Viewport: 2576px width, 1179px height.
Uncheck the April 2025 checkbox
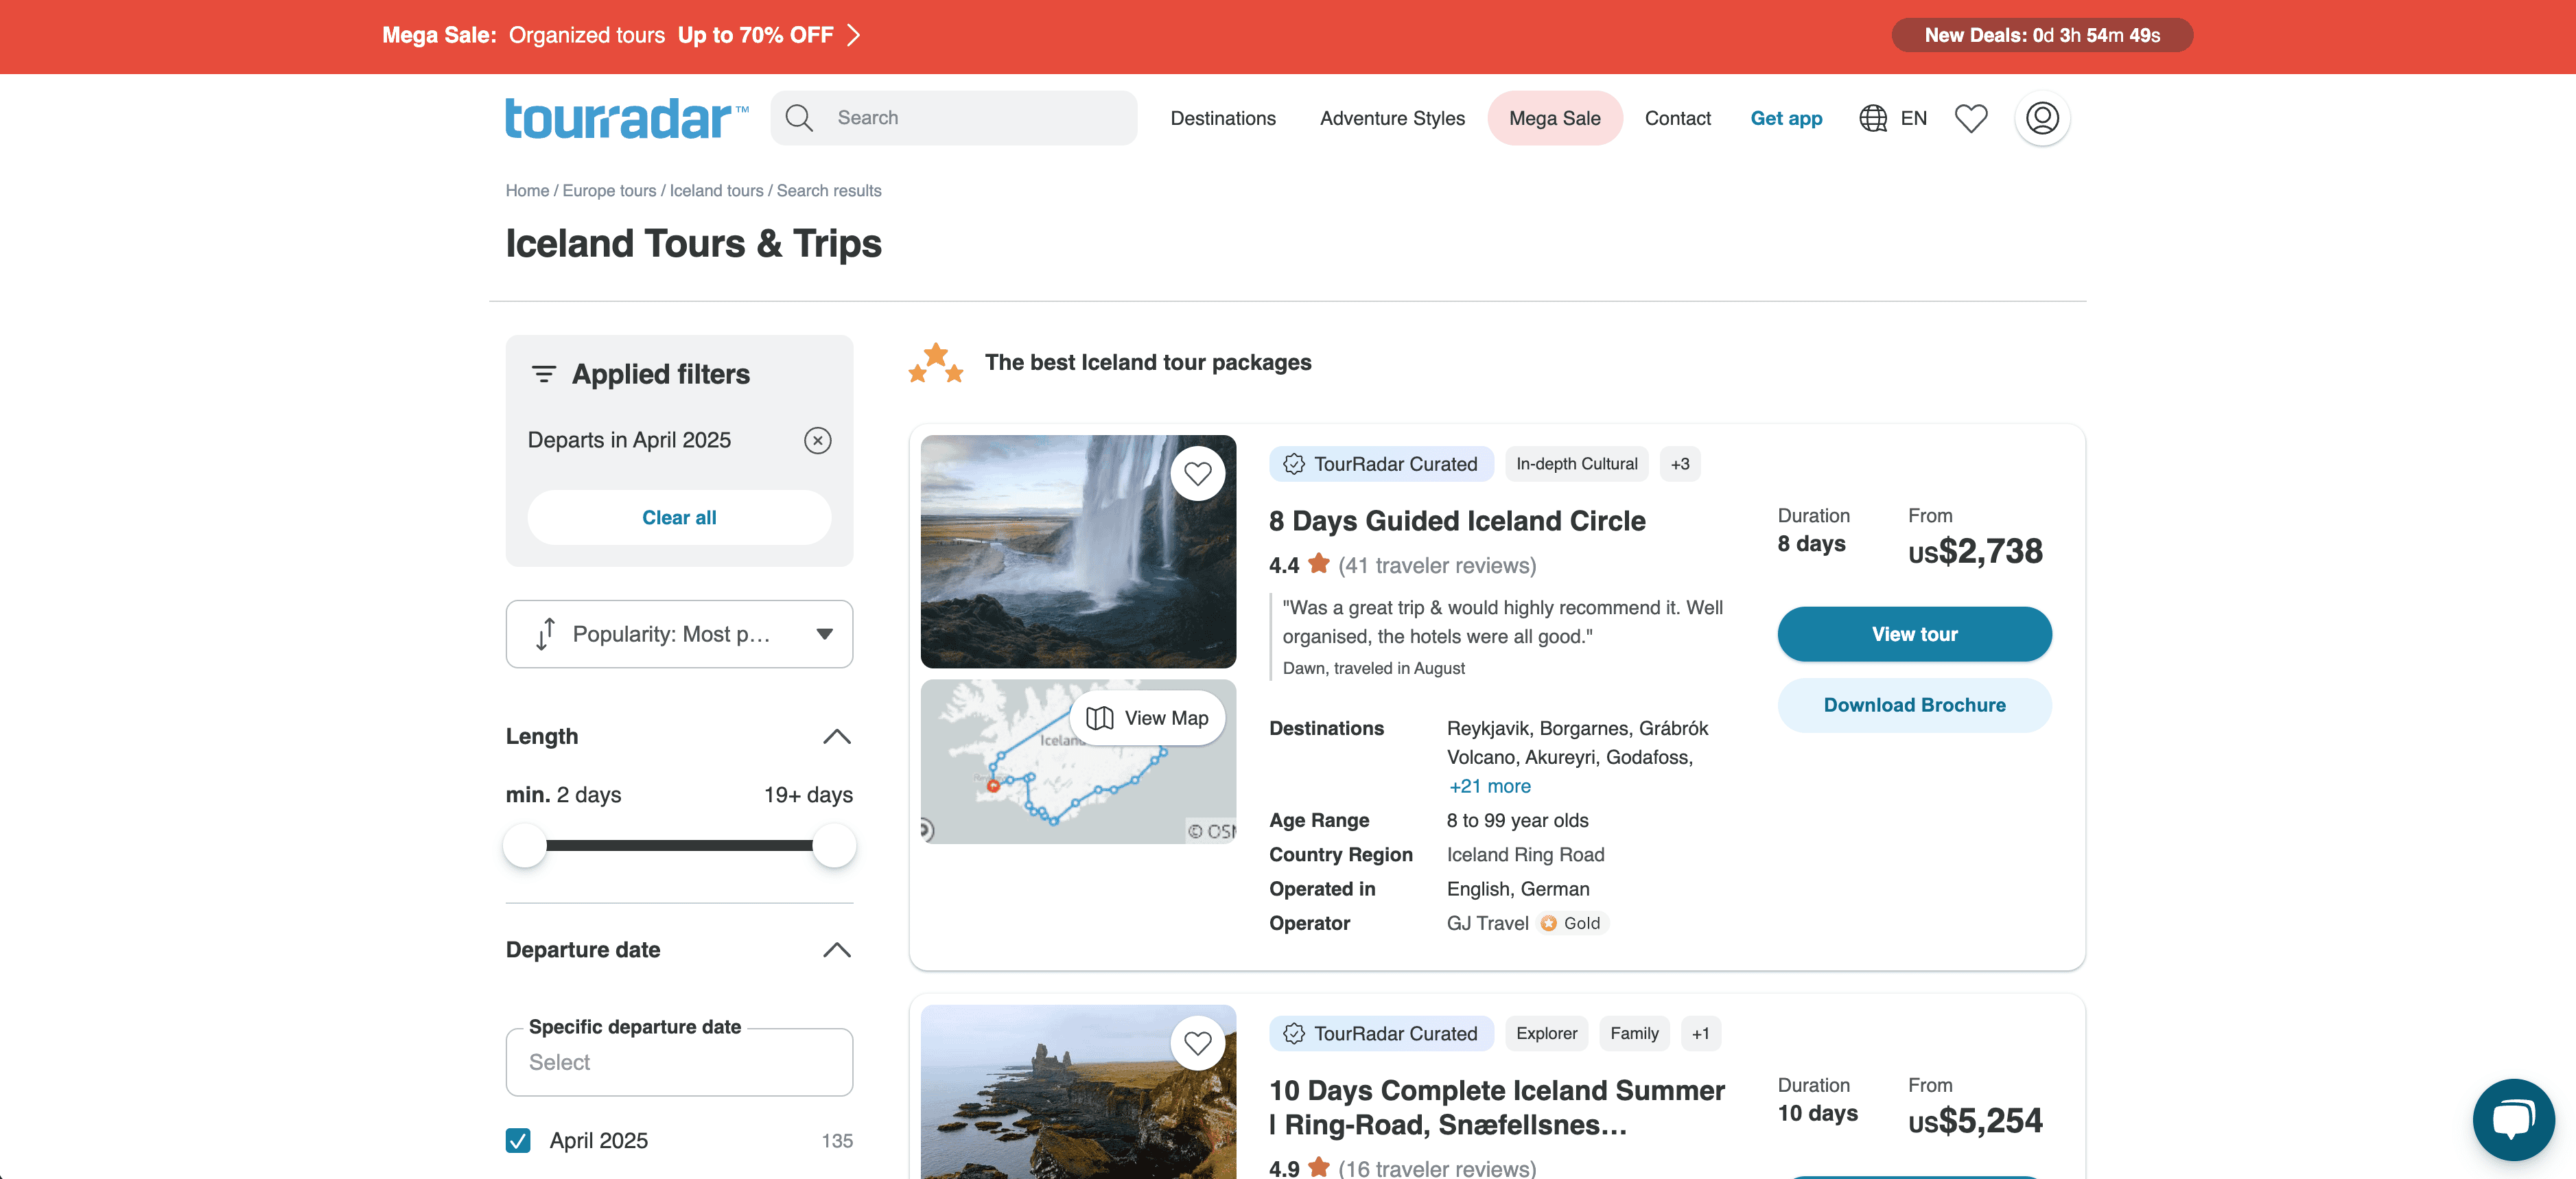518,1140
